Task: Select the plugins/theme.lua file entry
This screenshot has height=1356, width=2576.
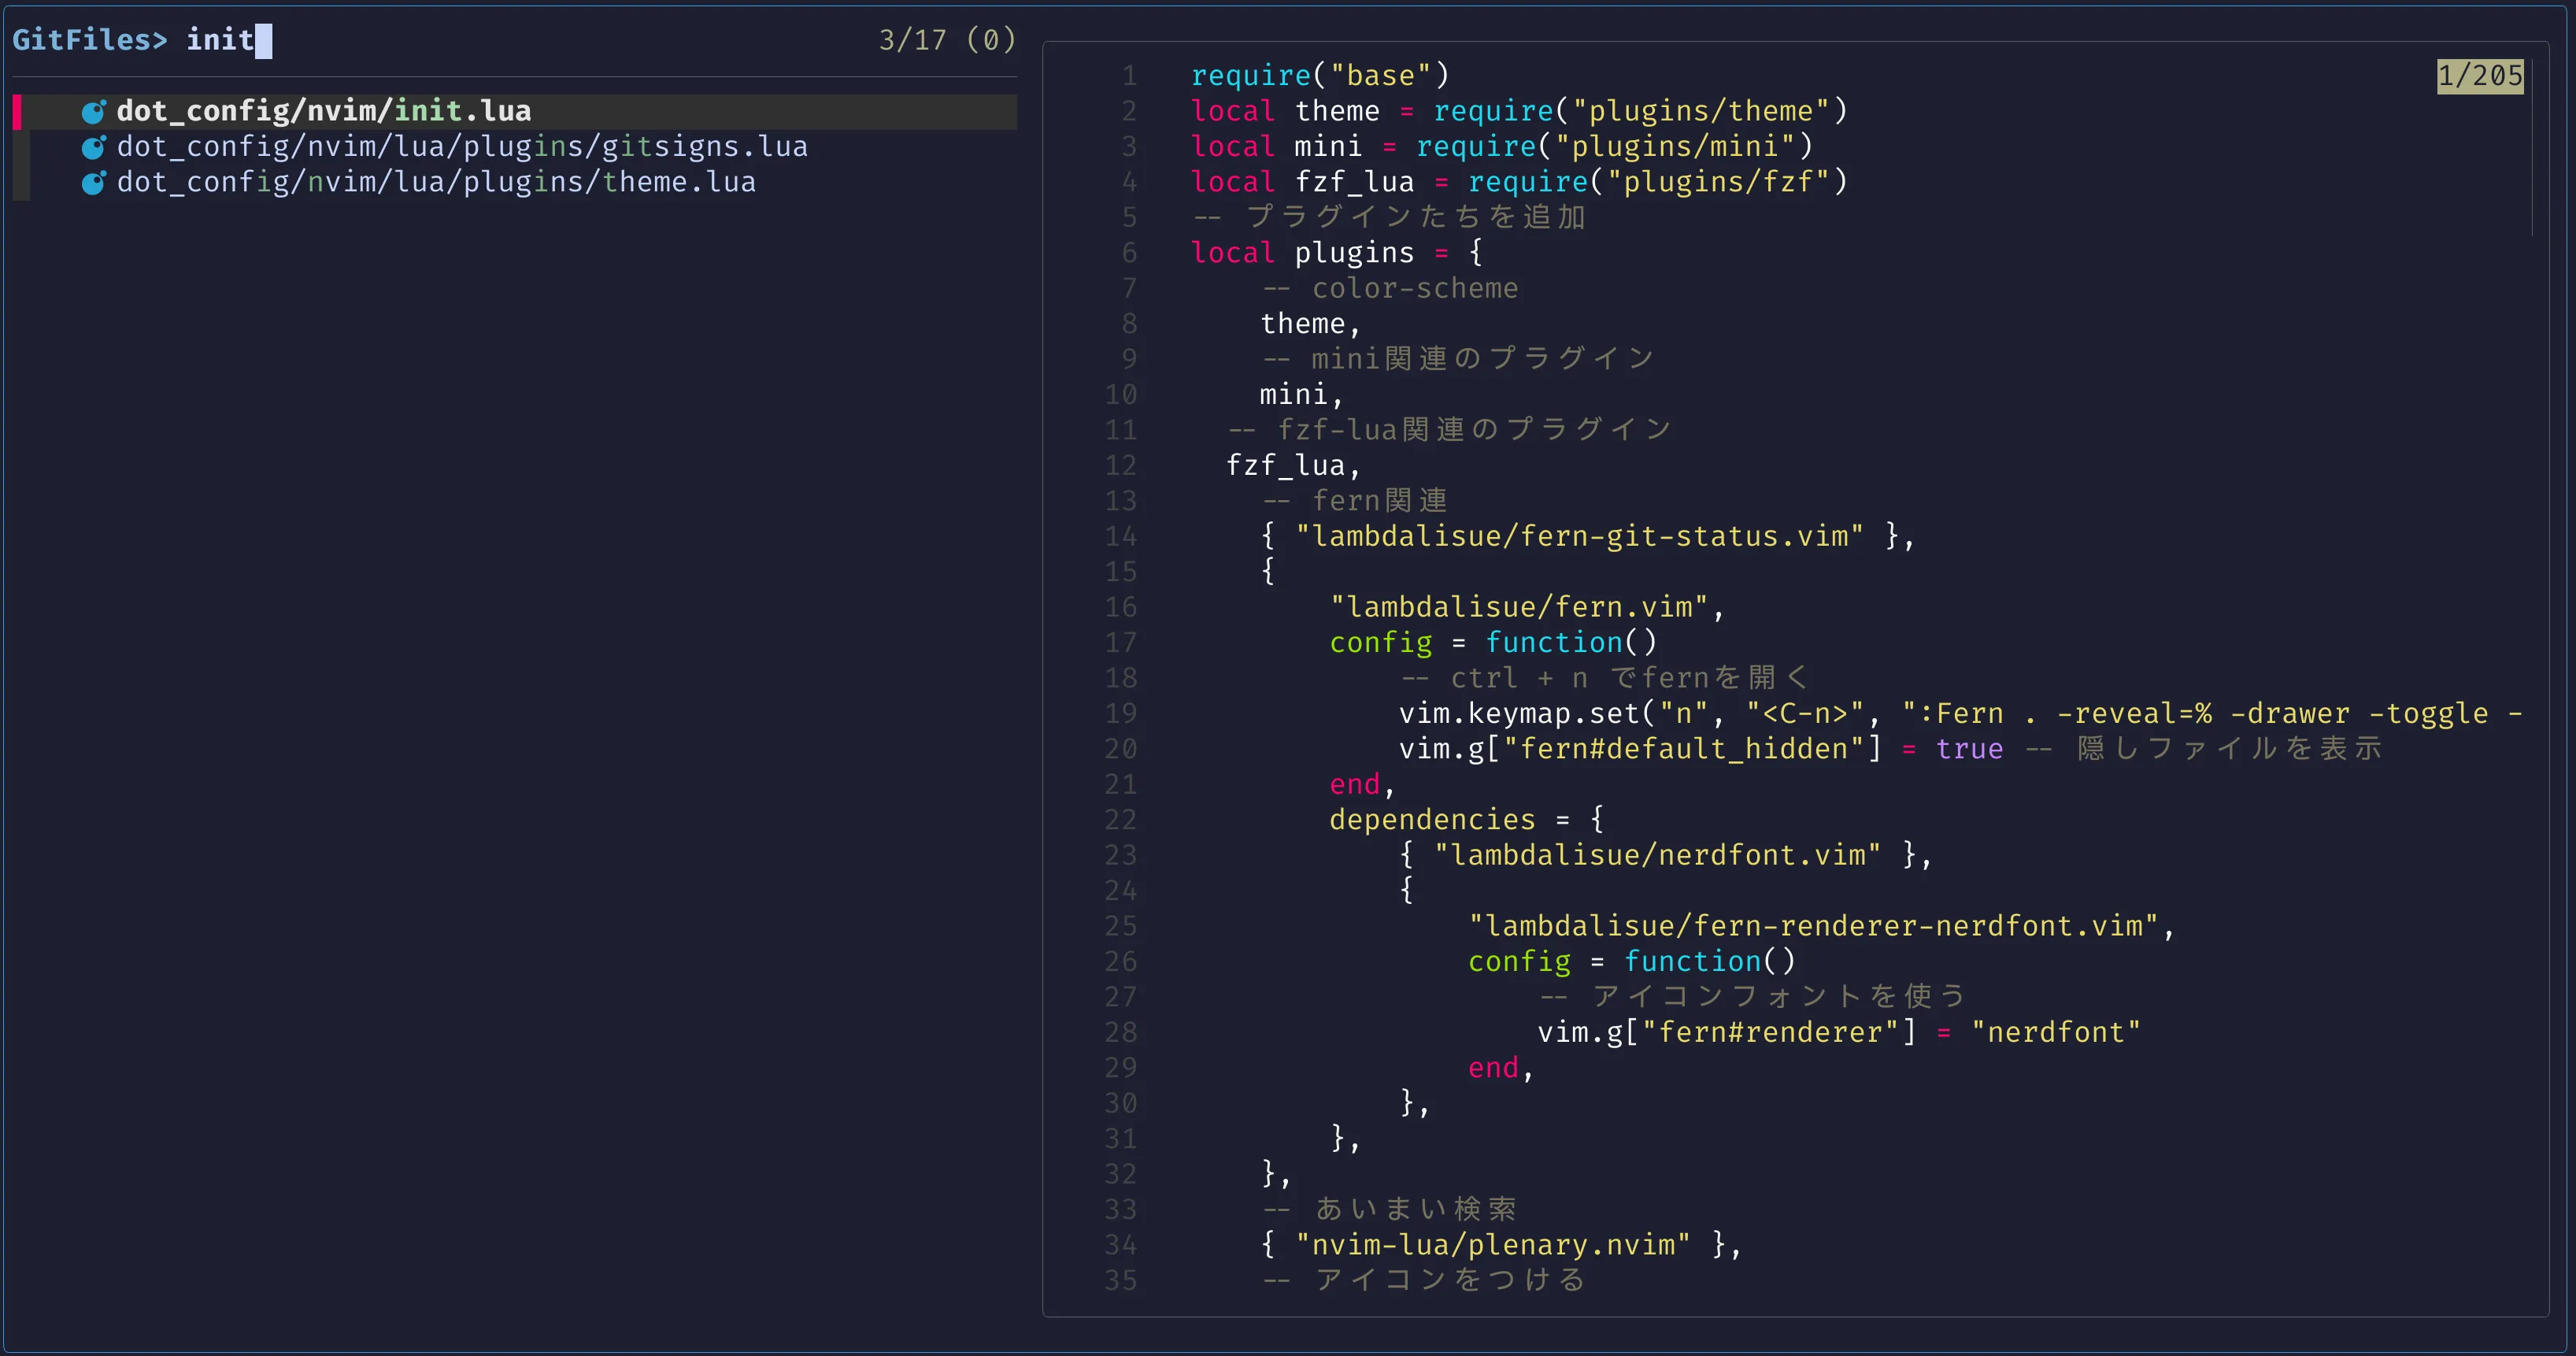Action: pyautogui.click(x=436, y=183)
